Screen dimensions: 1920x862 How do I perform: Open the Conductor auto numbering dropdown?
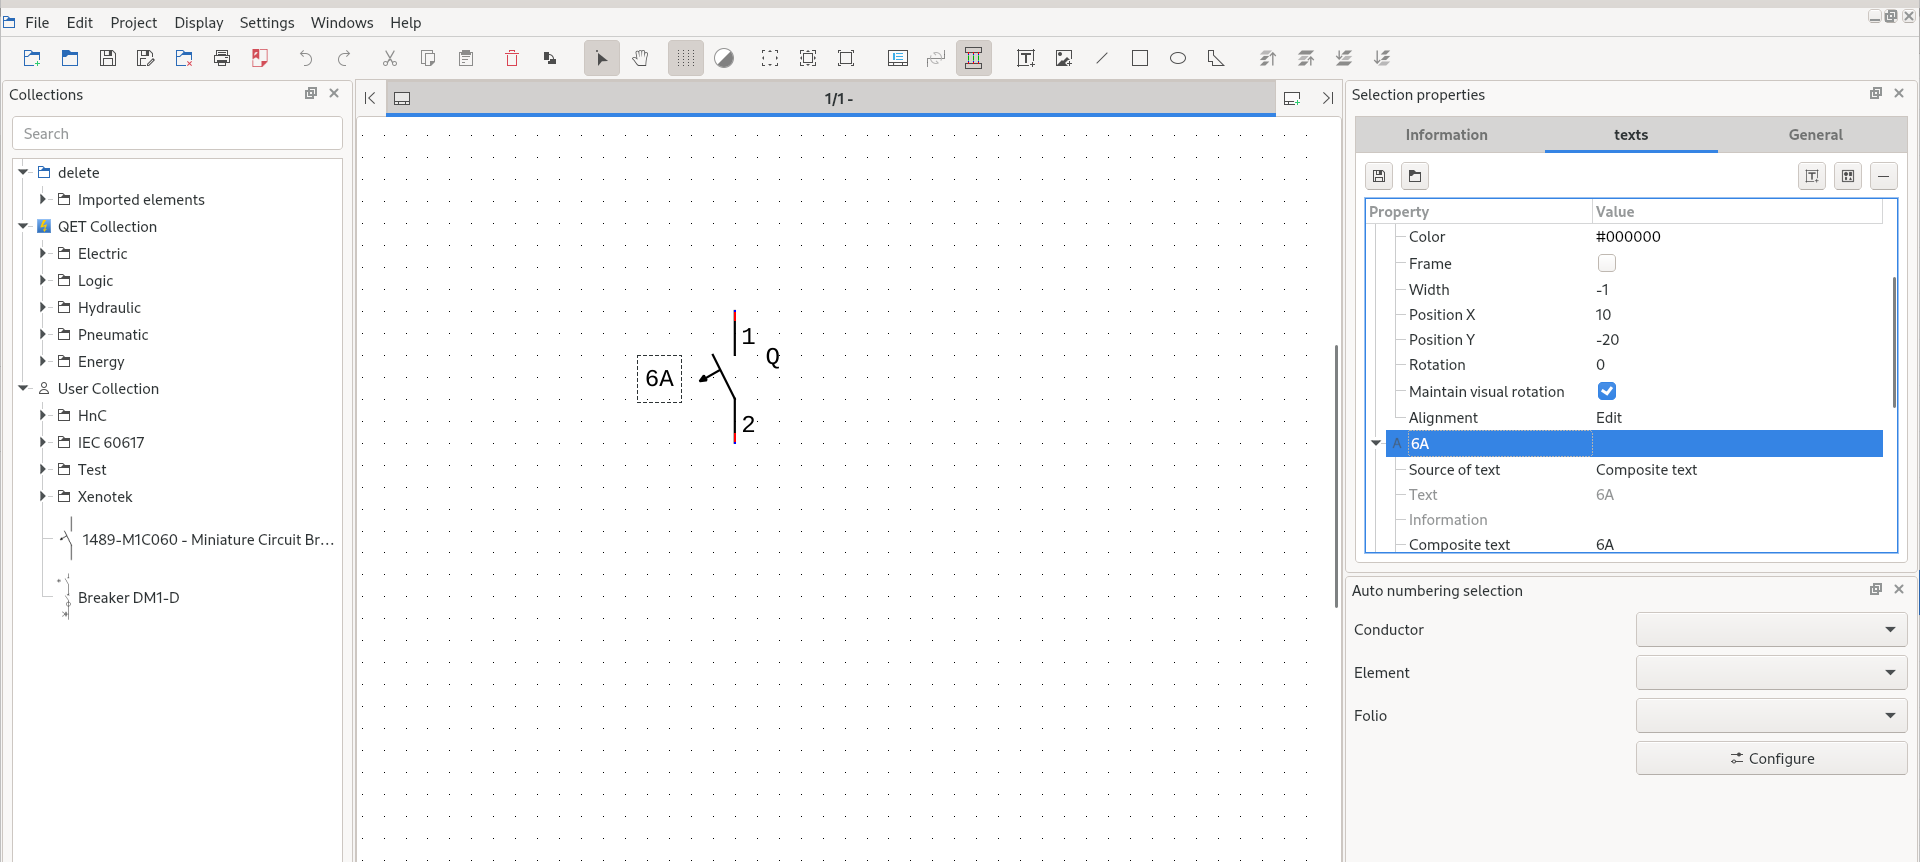tap(1771, 630)
